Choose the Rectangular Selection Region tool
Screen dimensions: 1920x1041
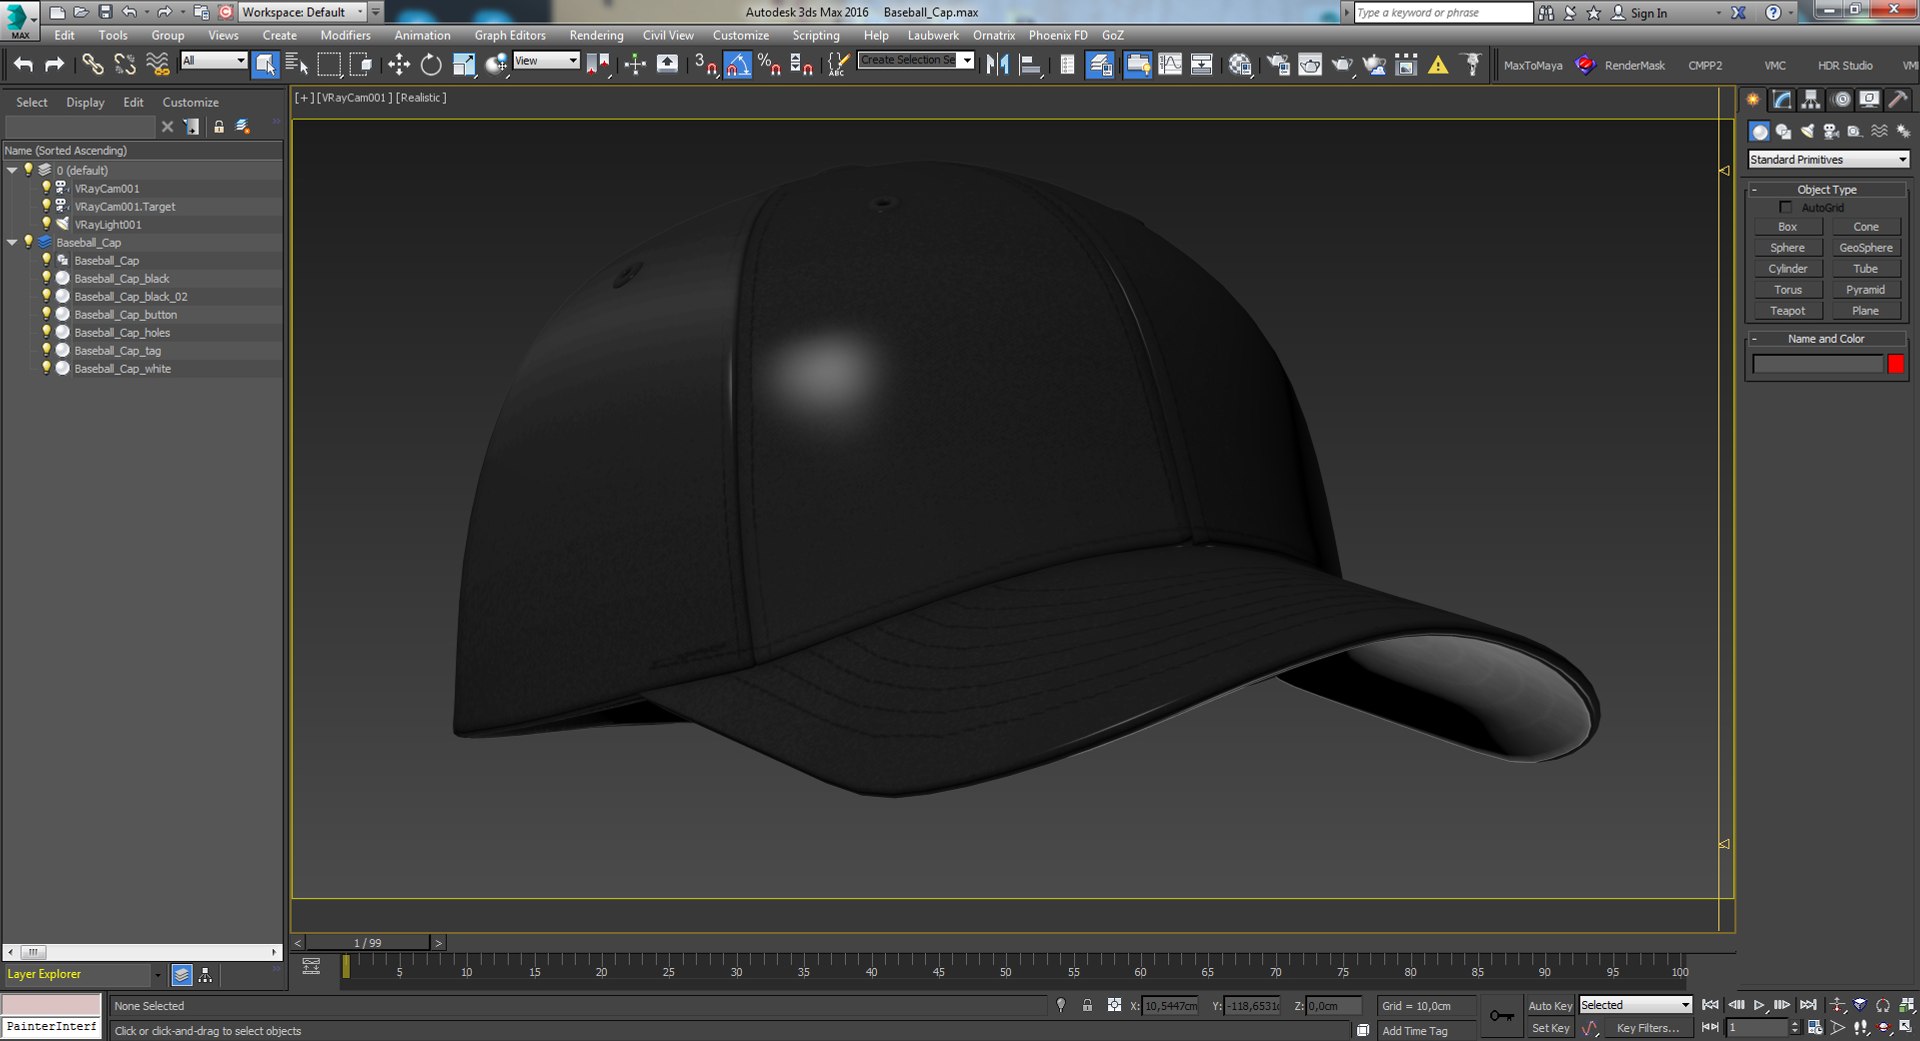click(329, 65)
